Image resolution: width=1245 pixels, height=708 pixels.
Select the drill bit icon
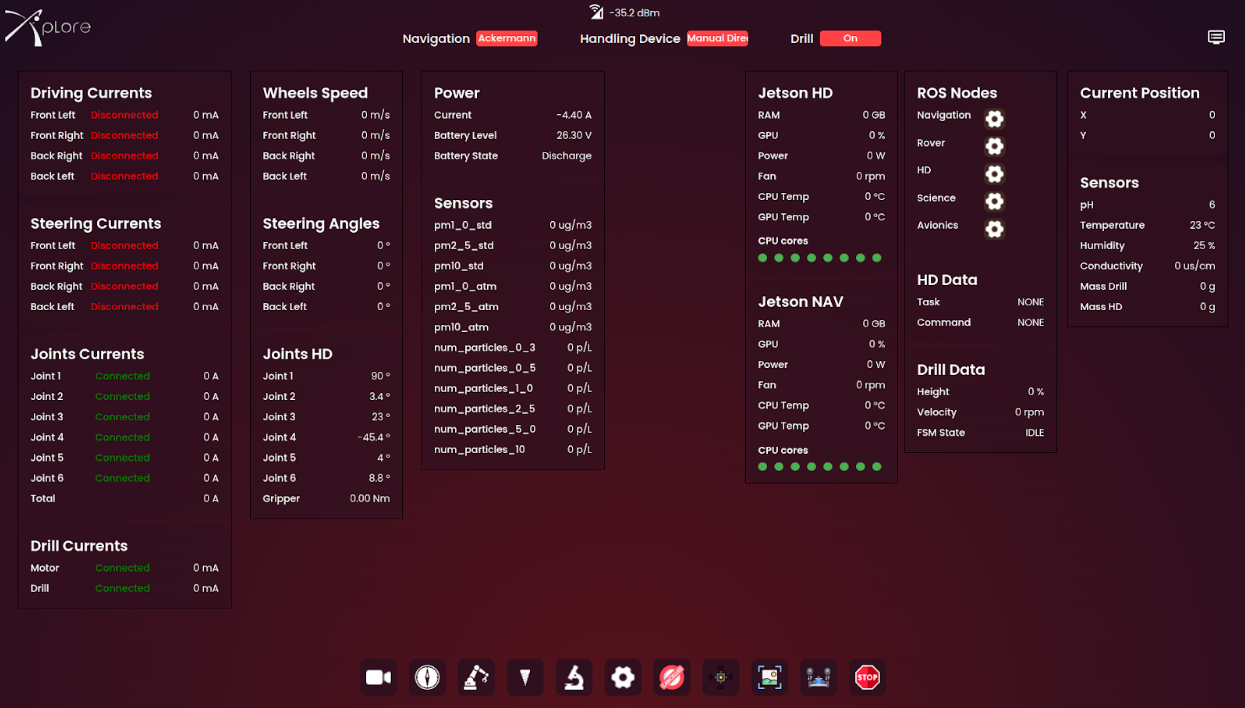coord(525,678)
